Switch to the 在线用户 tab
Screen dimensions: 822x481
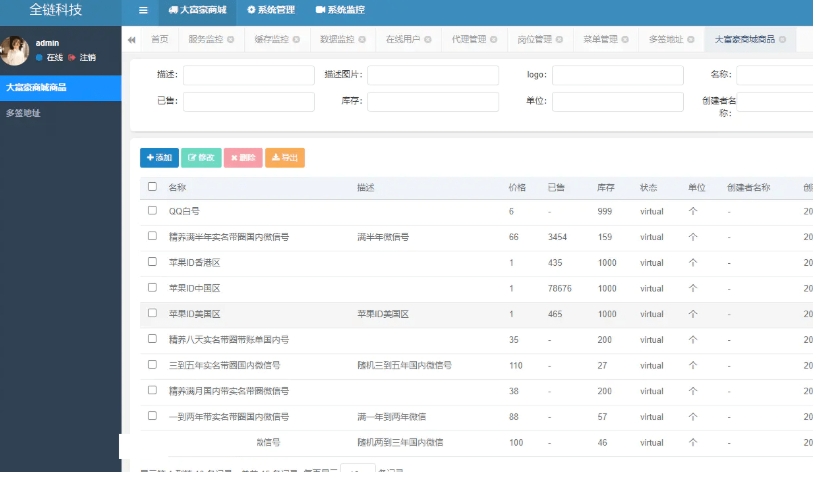[x=403, y=39]
